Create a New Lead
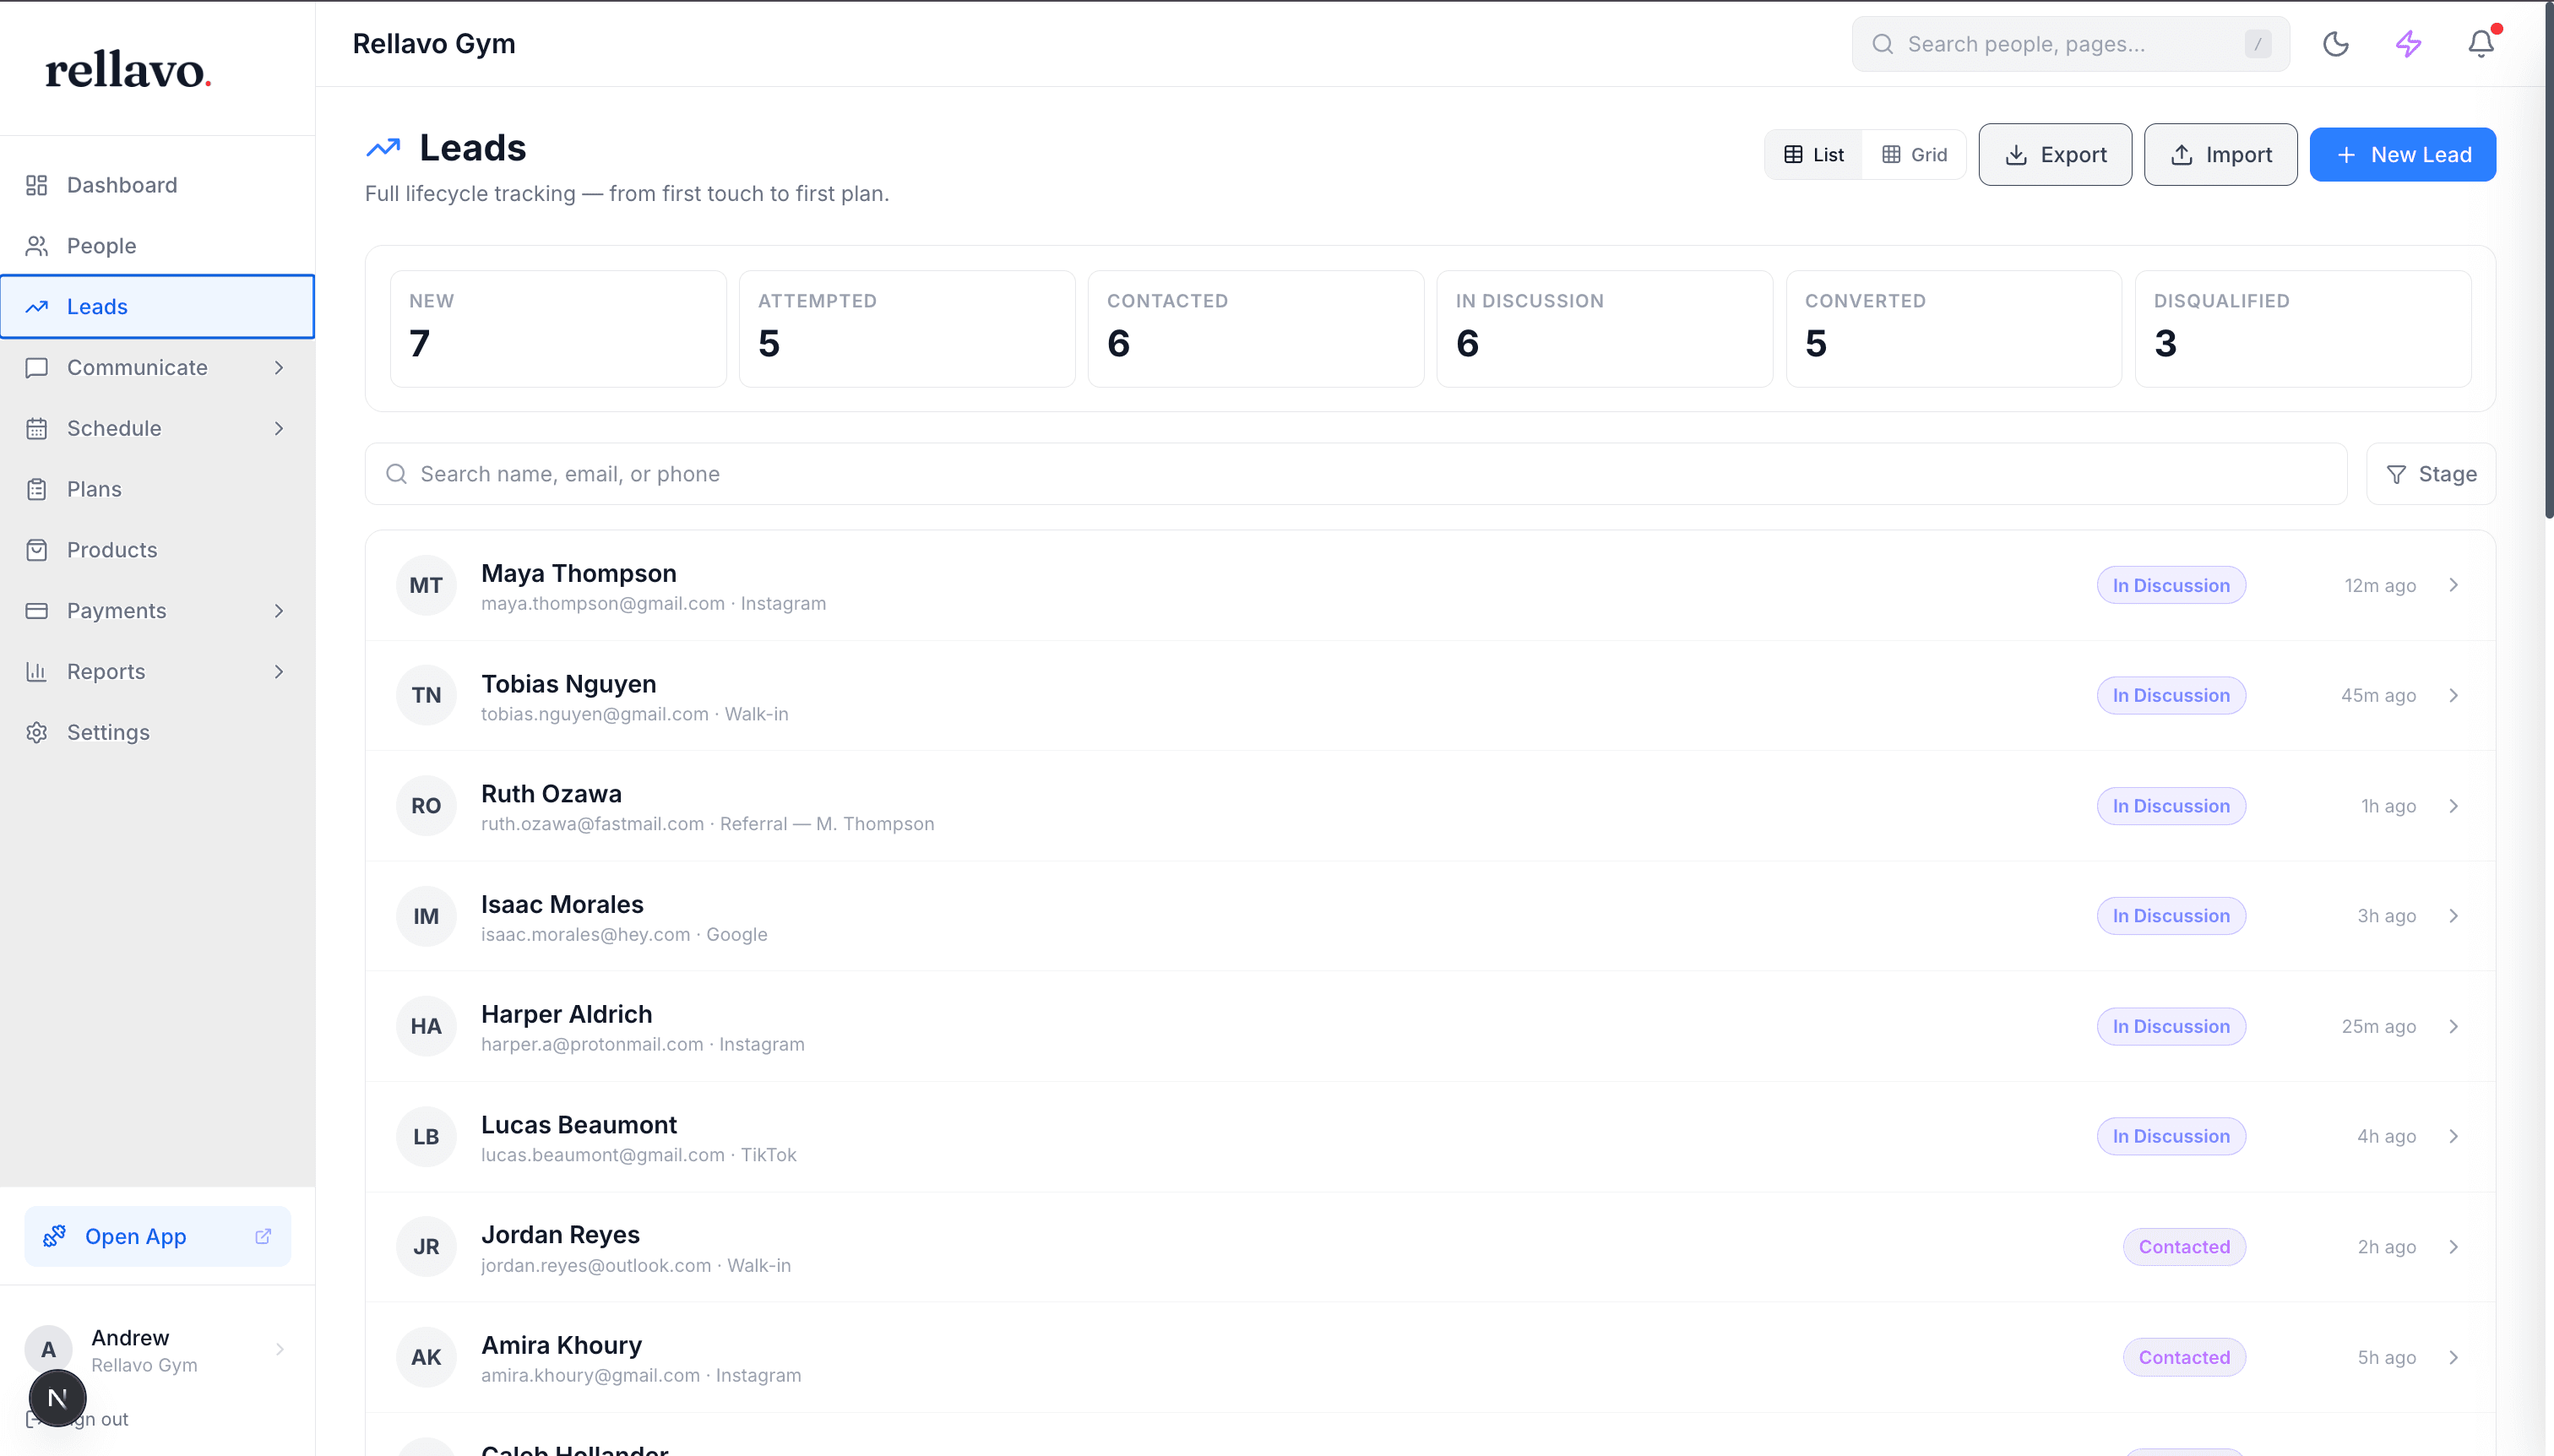Screen dimensions: 2554x1456 pyautogui.click(x=2402, y=155)
